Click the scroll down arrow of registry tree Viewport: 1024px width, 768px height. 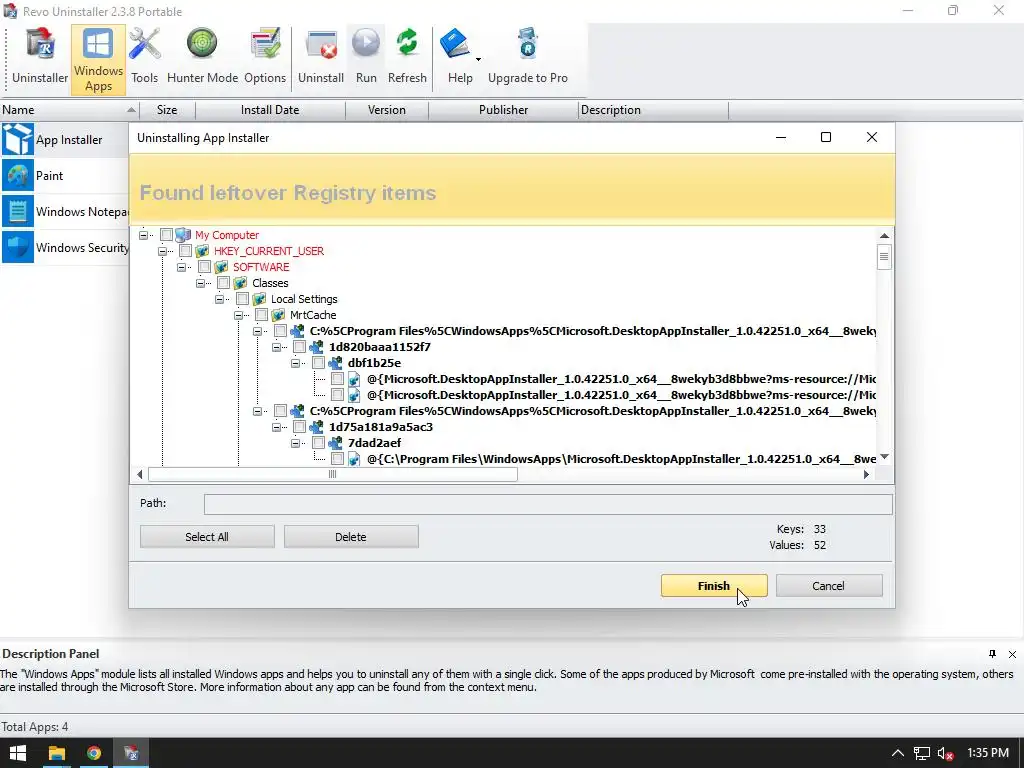884,457
